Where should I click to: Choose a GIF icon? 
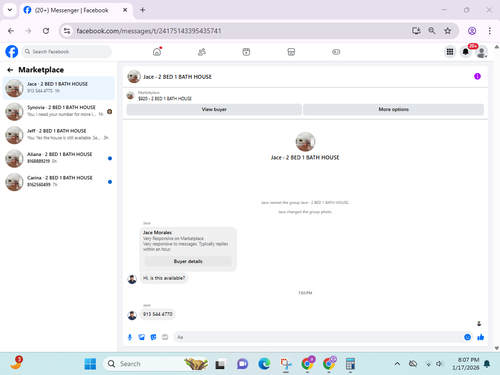(165, 337)
